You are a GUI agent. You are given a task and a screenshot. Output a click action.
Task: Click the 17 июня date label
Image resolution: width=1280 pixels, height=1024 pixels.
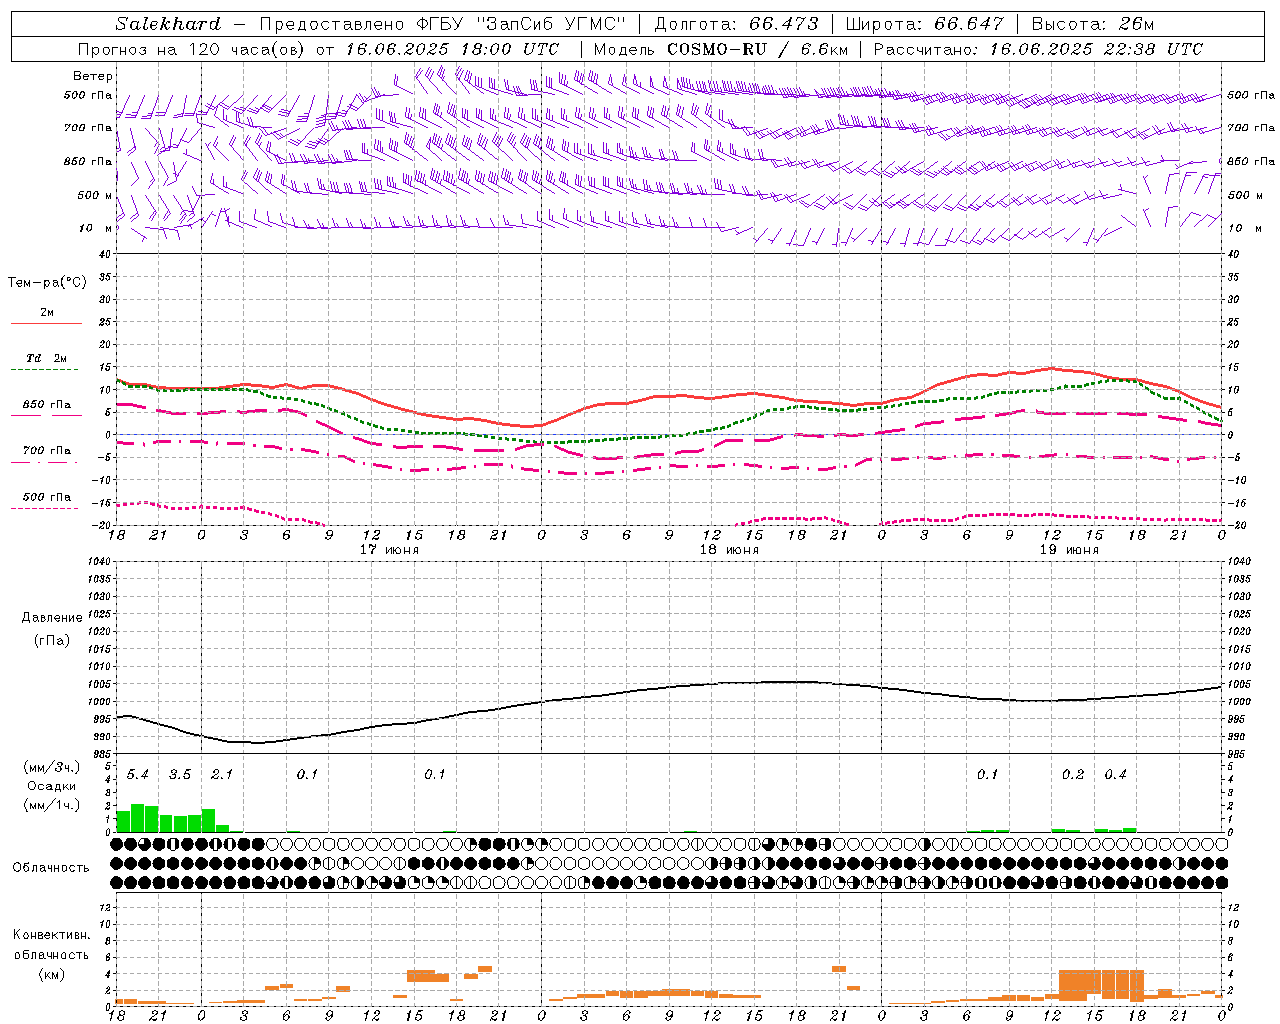point(389,550)
